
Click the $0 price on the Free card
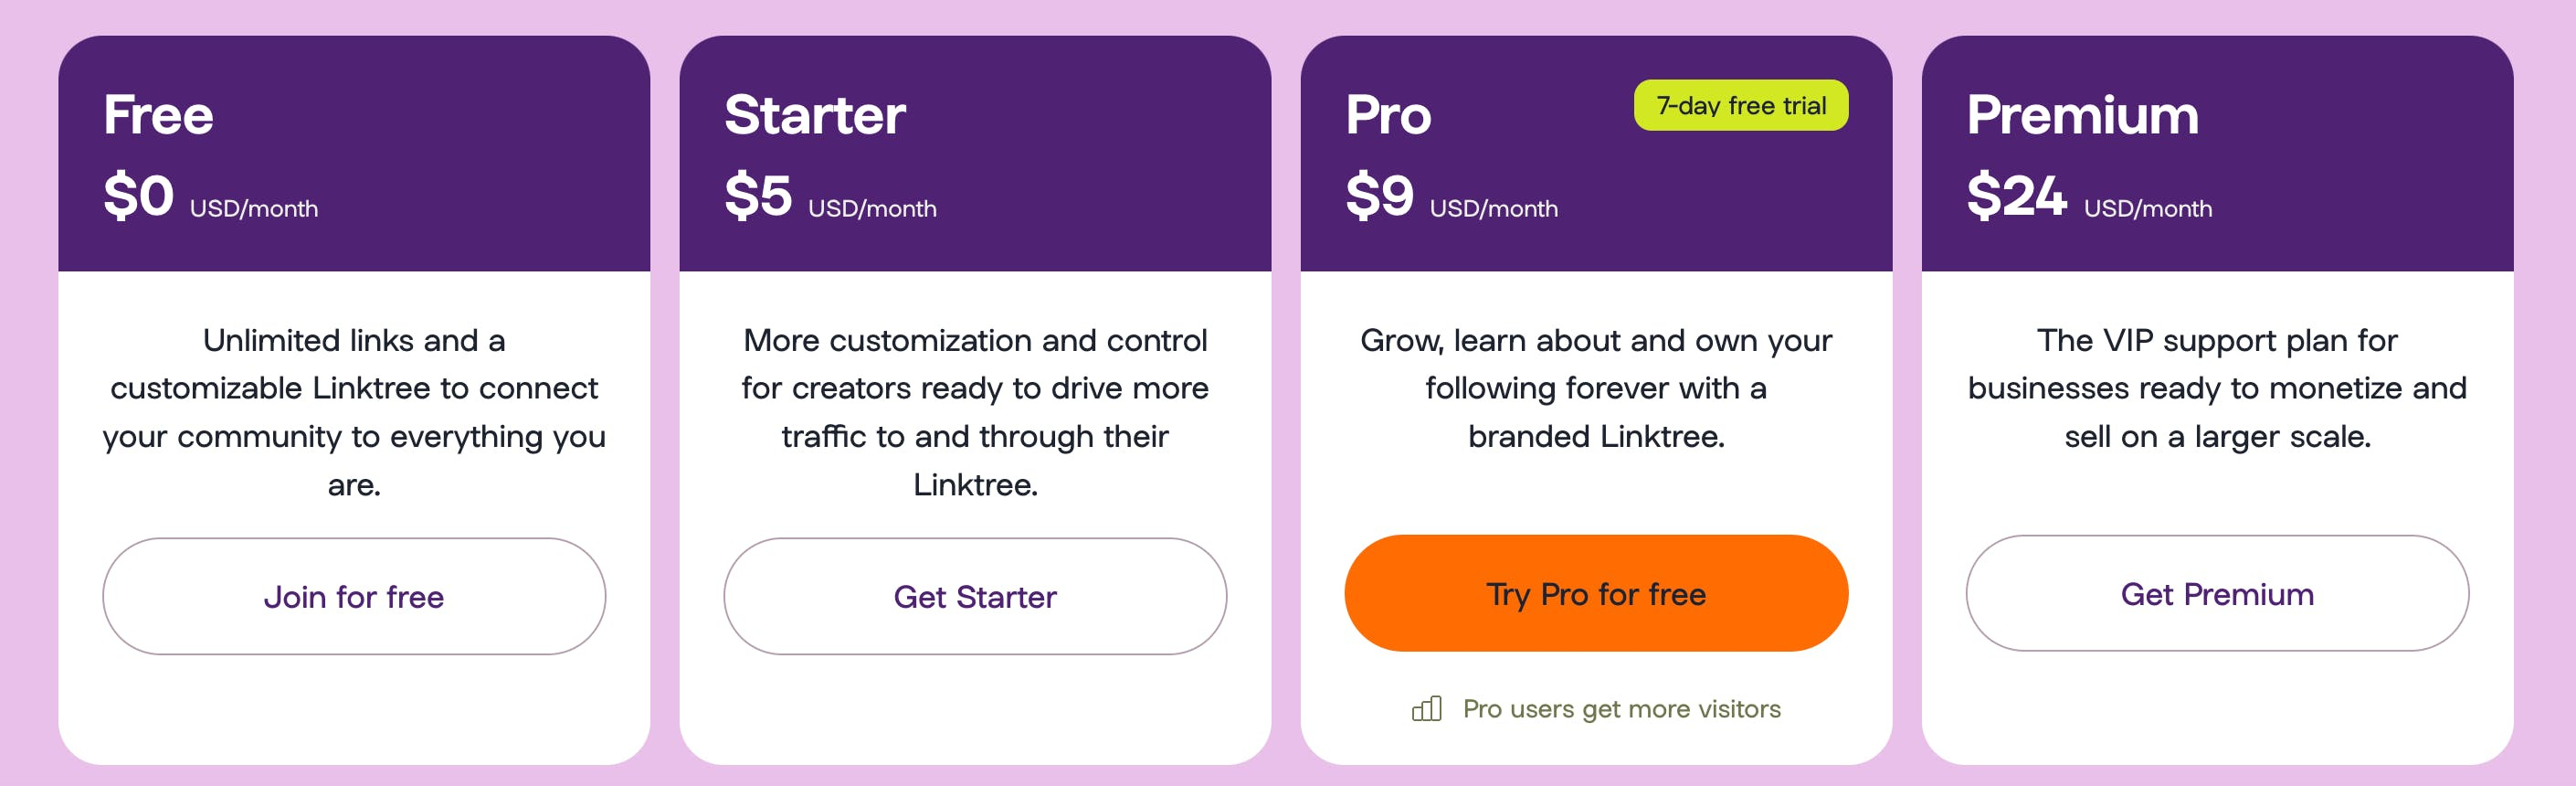pyautogui.click(x=138, y=198)
